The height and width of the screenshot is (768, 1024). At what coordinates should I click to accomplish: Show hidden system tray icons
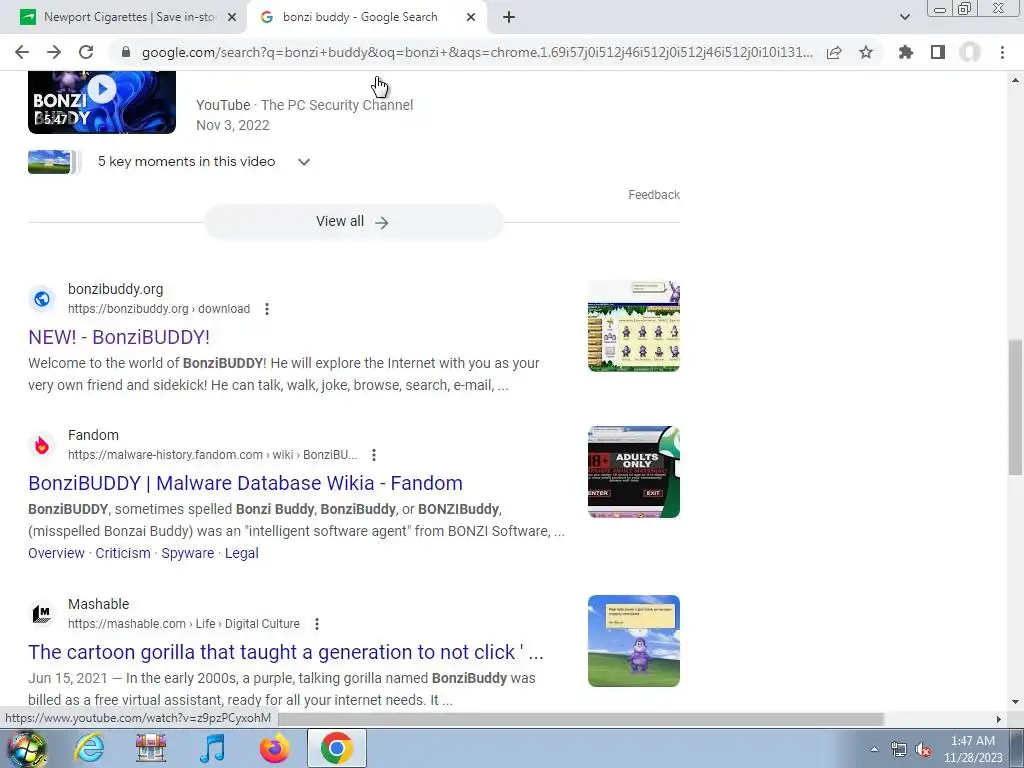click(x=874, y=749)
